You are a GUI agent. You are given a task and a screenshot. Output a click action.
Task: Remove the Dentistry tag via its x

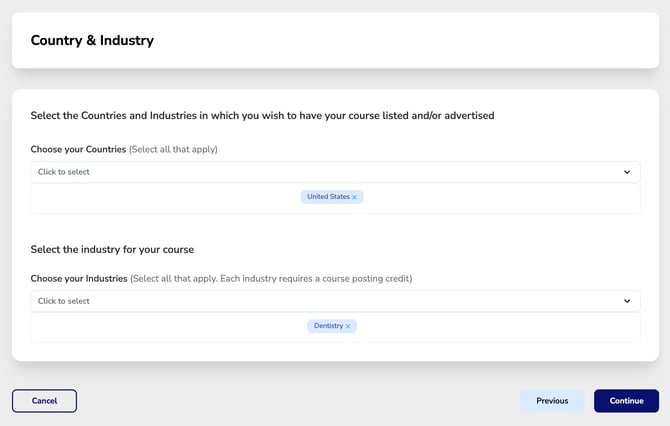[348, 327]
